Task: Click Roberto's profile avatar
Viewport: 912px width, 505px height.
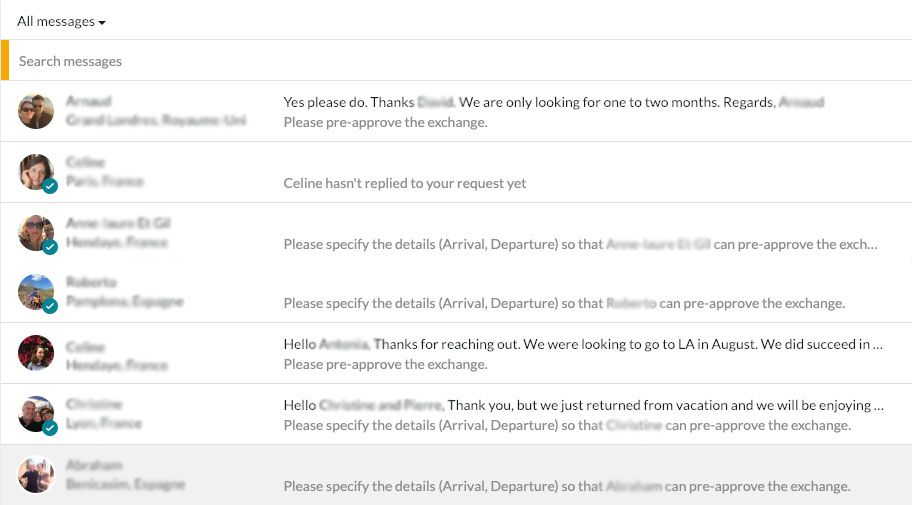Action: 36,292
